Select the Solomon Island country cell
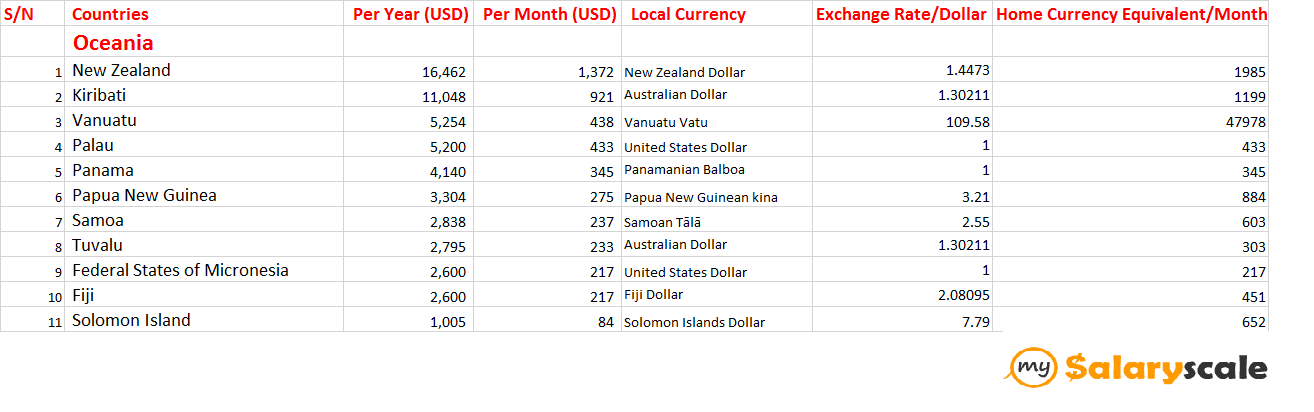The image size is (1314, 412). (131, 320)
